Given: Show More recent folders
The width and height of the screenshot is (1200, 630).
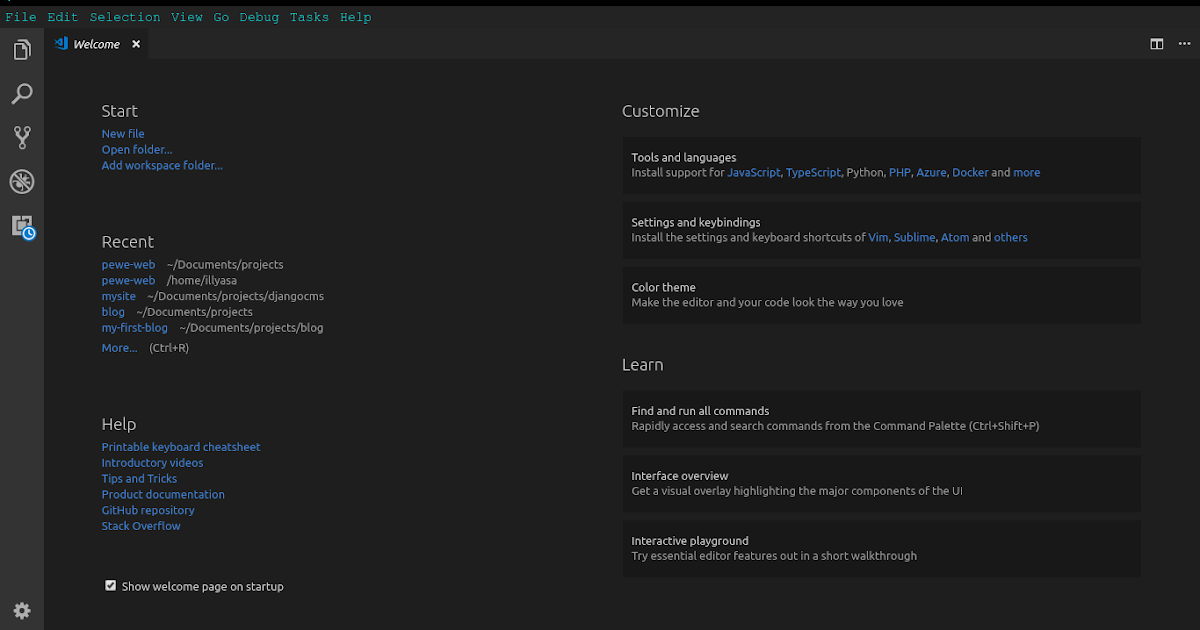Looking at the screenshot, I should pyautogui.click(x=119, y=348).
